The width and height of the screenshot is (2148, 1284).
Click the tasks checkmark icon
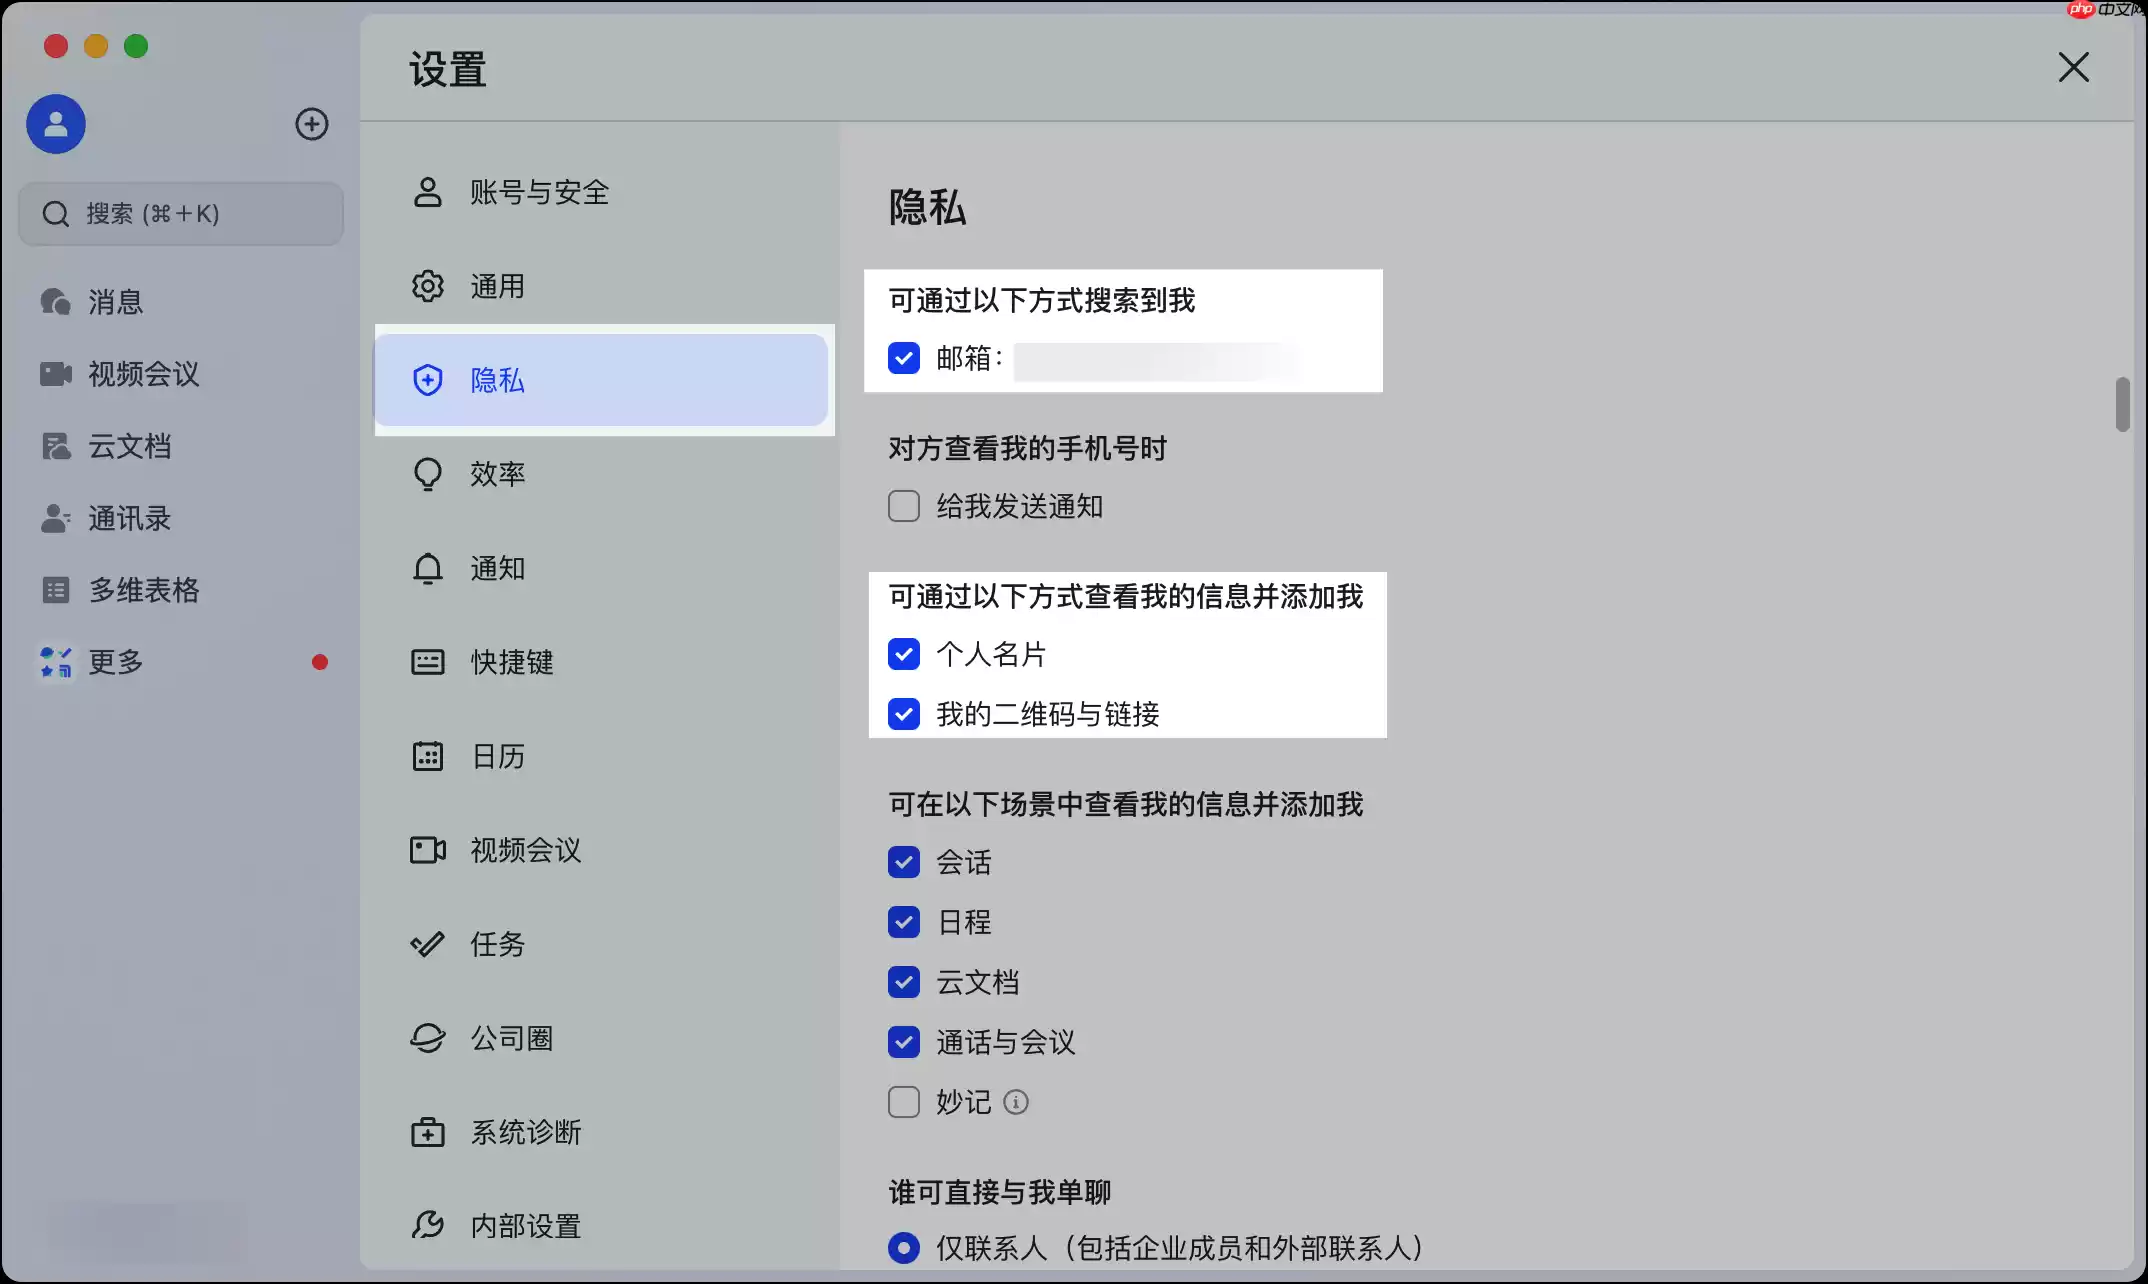[x=428, y=944]
